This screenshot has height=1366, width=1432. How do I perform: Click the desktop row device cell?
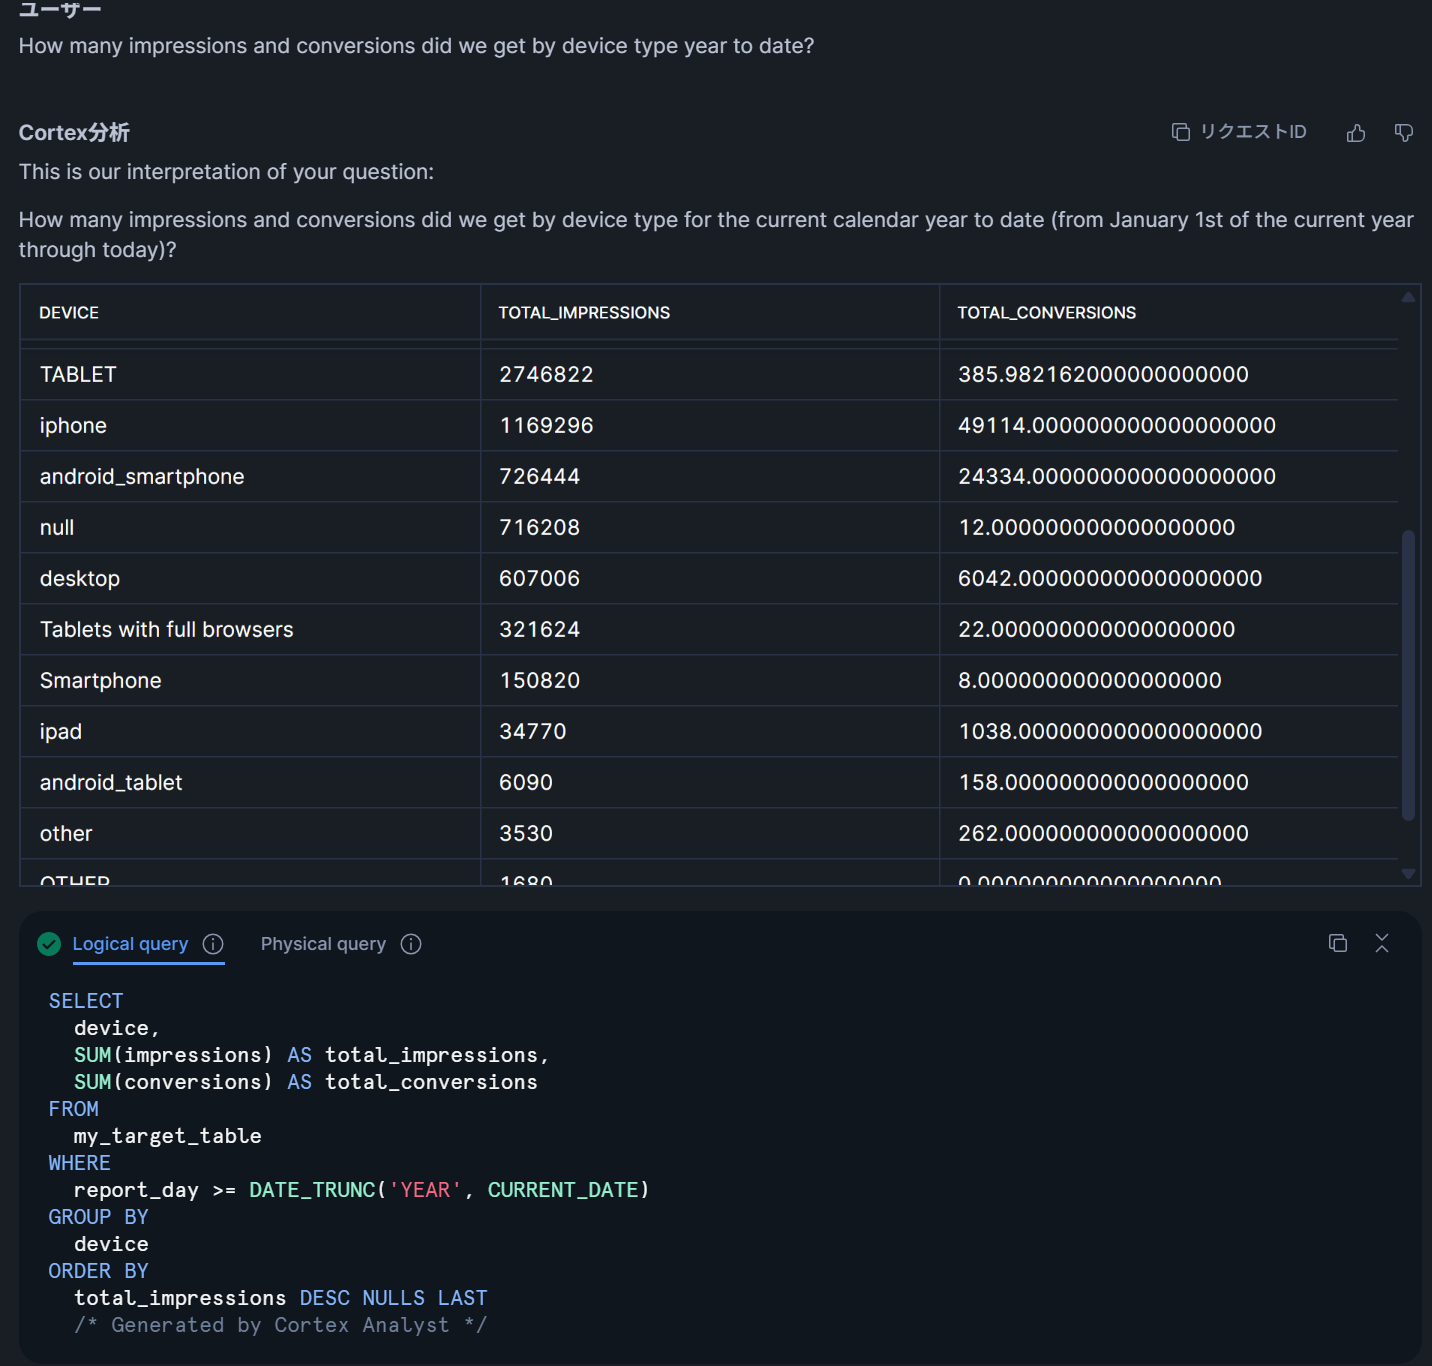80,578
